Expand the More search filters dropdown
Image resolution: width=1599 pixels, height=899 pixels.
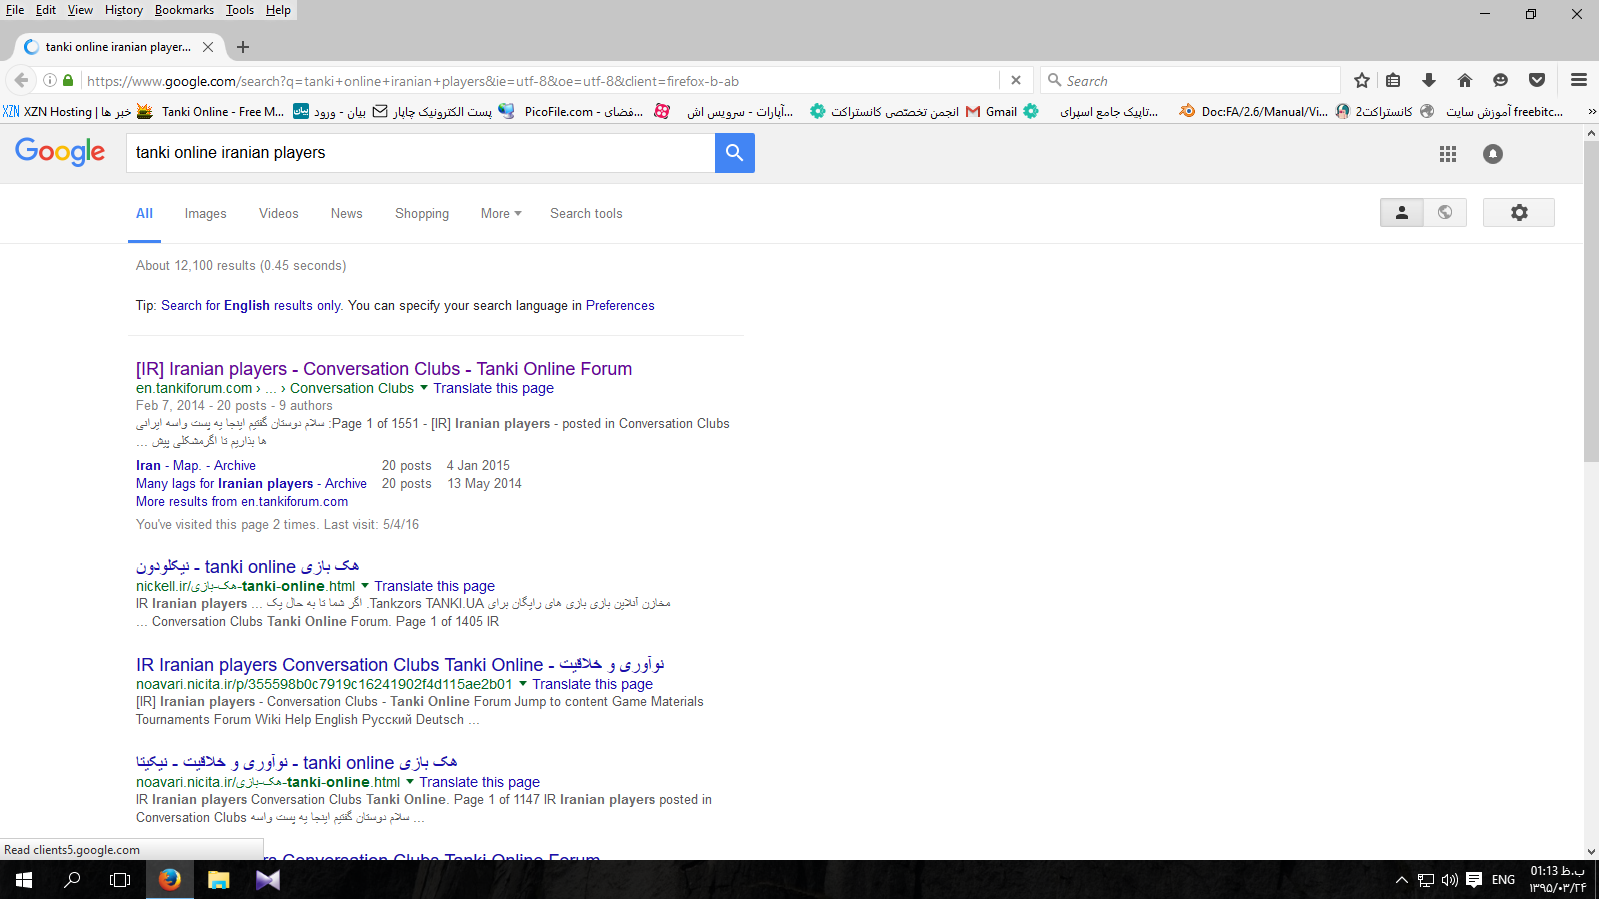[500, 214]
